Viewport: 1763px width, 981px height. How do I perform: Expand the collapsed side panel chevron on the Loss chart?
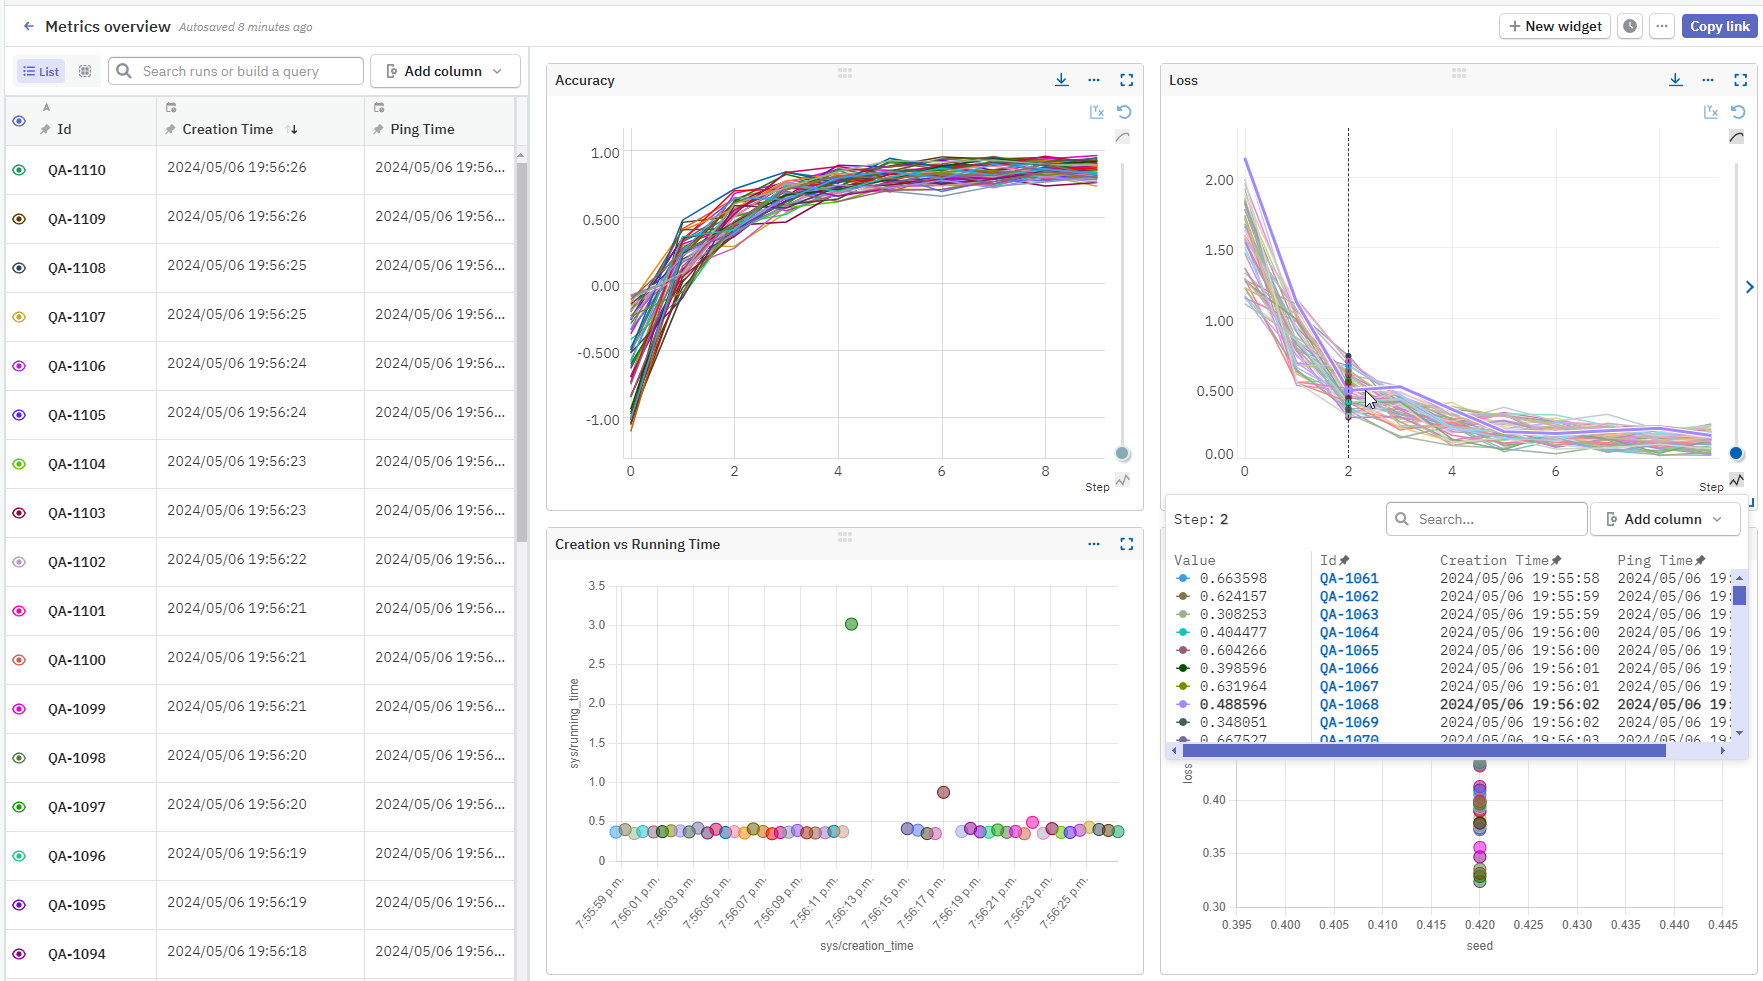click(x=1749, y=287)
